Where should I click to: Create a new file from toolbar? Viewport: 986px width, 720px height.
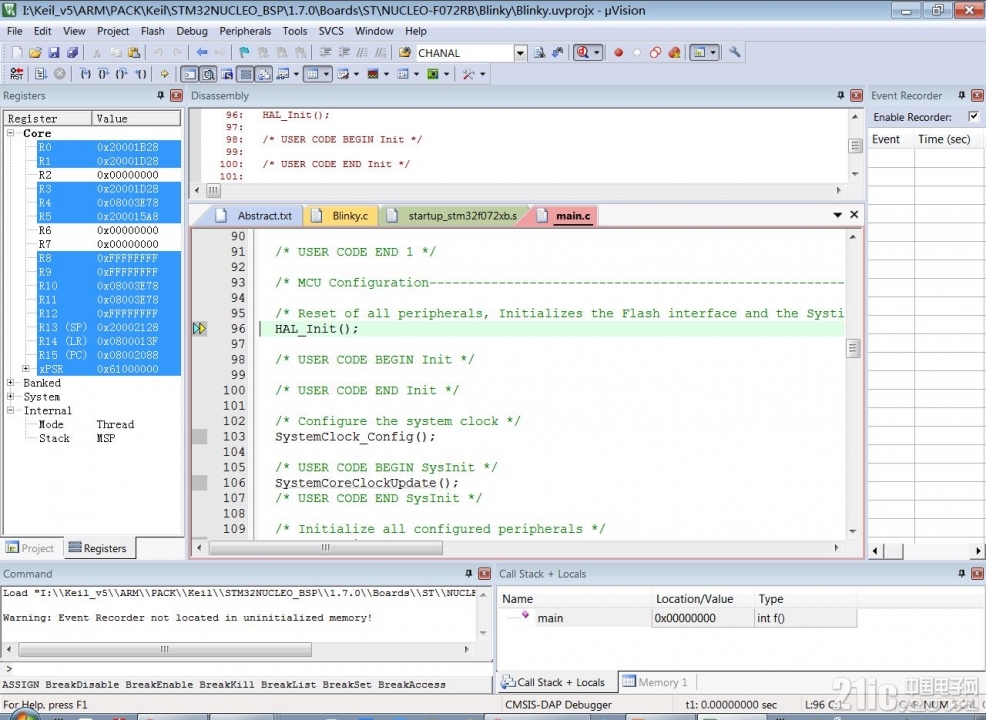coord(17,53)
